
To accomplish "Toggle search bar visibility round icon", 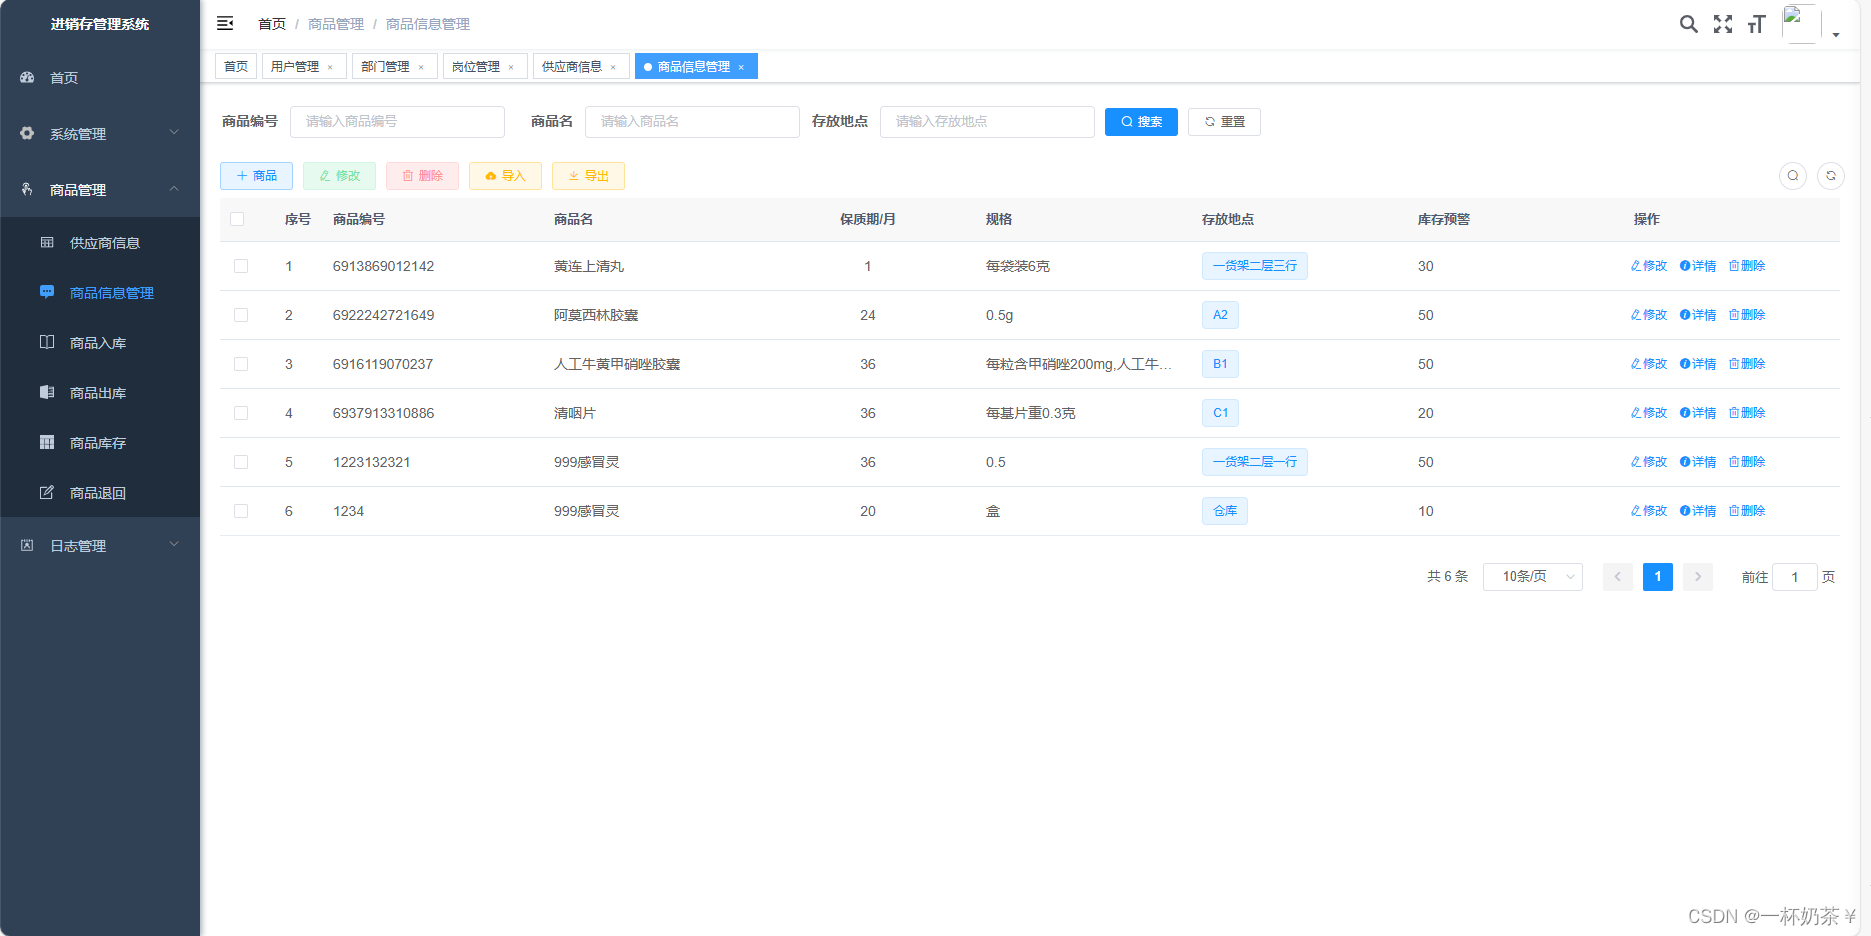I will click(x=1793, y=176).
